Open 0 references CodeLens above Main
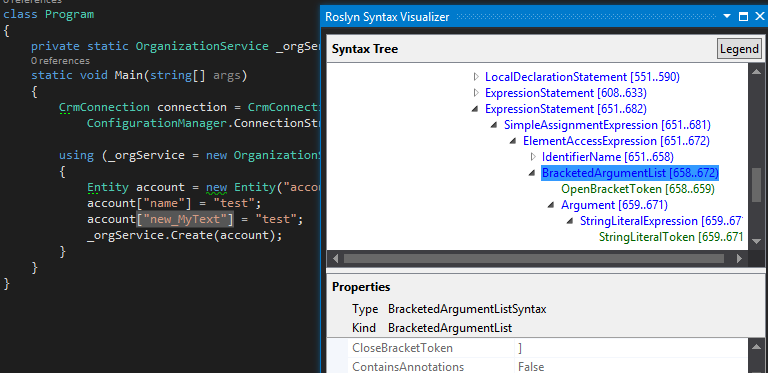This screenshot has width=768, height=373. 60,61
